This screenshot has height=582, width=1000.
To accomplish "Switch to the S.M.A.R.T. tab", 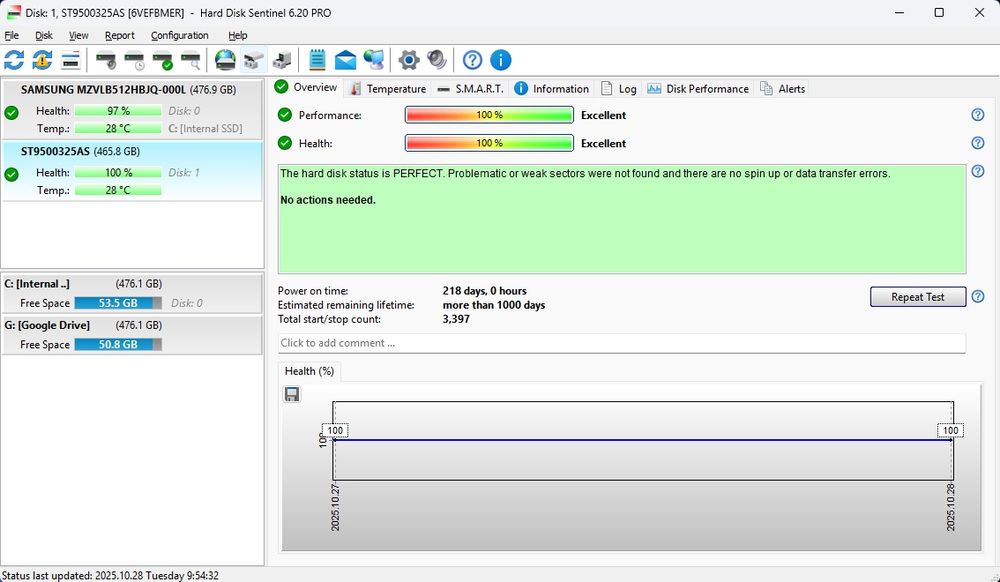I will 470,89.
